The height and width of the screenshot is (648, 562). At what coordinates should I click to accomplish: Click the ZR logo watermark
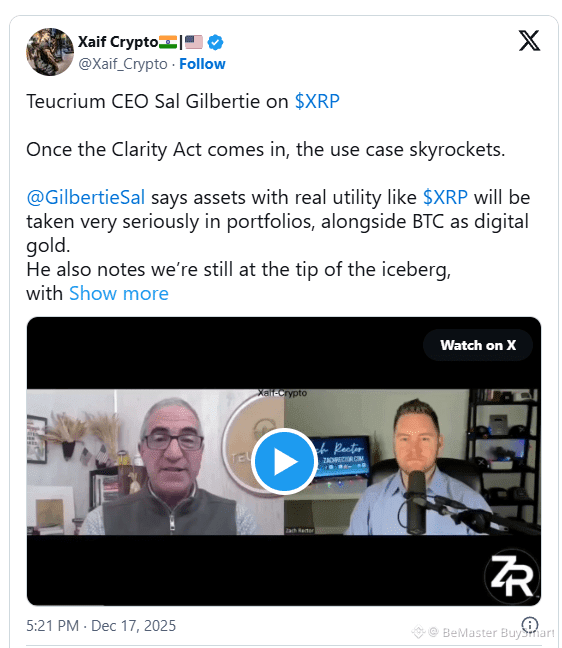pos(512,577)
